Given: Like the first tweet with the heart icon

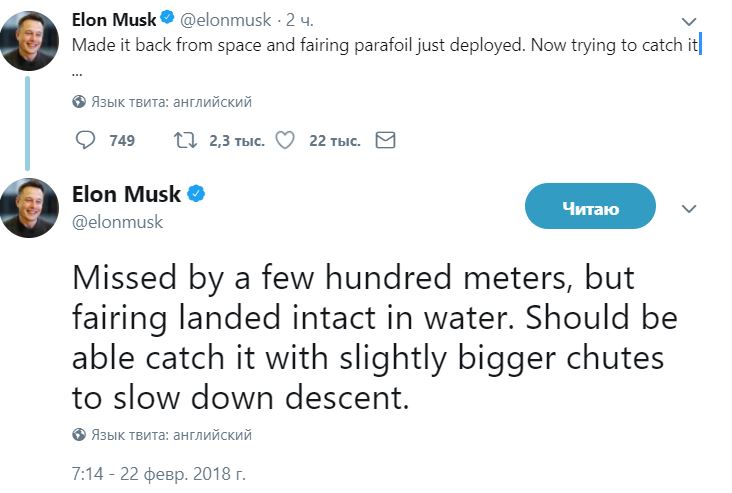Looking at the screenshot, I should pyautogui.click(x=285, y=140).
